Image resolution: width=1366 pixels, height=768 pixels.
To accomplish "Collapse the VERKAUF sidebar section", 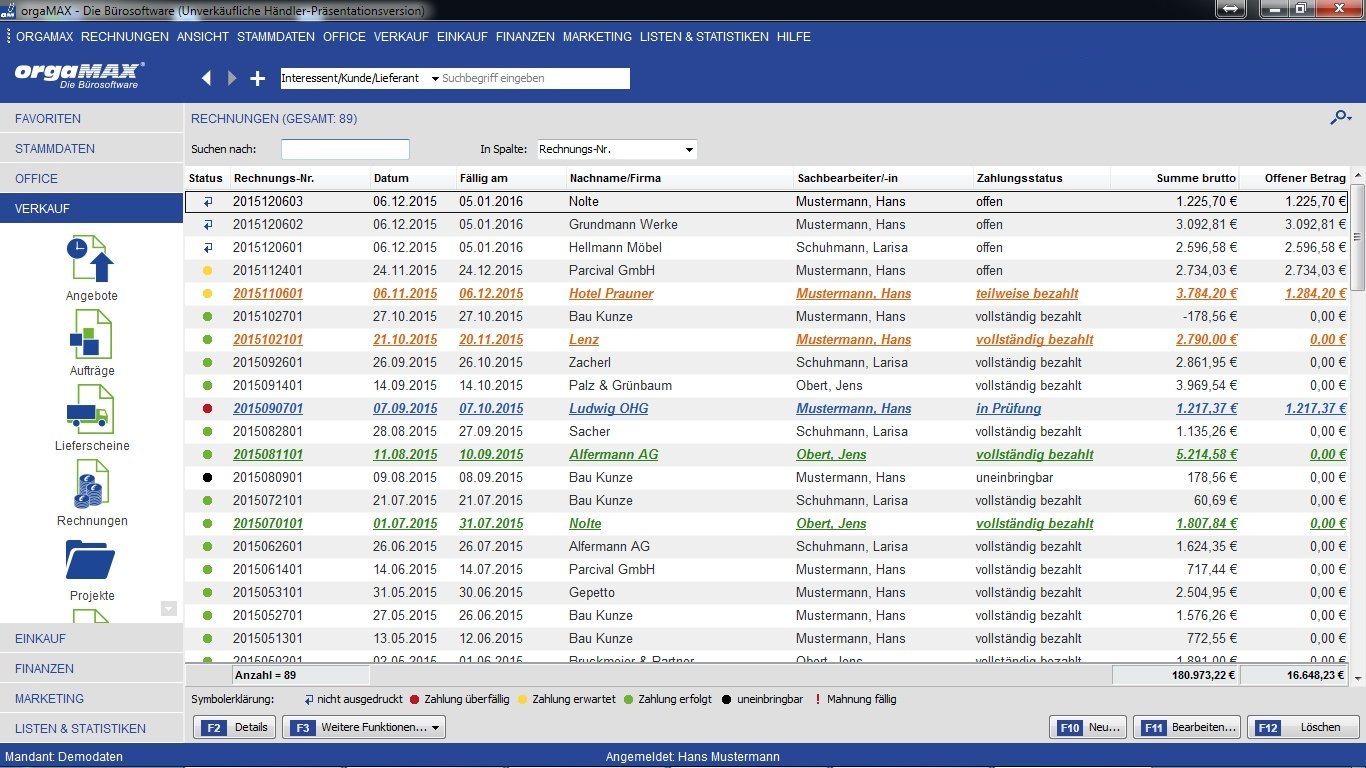I will click(x=91, y=208).
